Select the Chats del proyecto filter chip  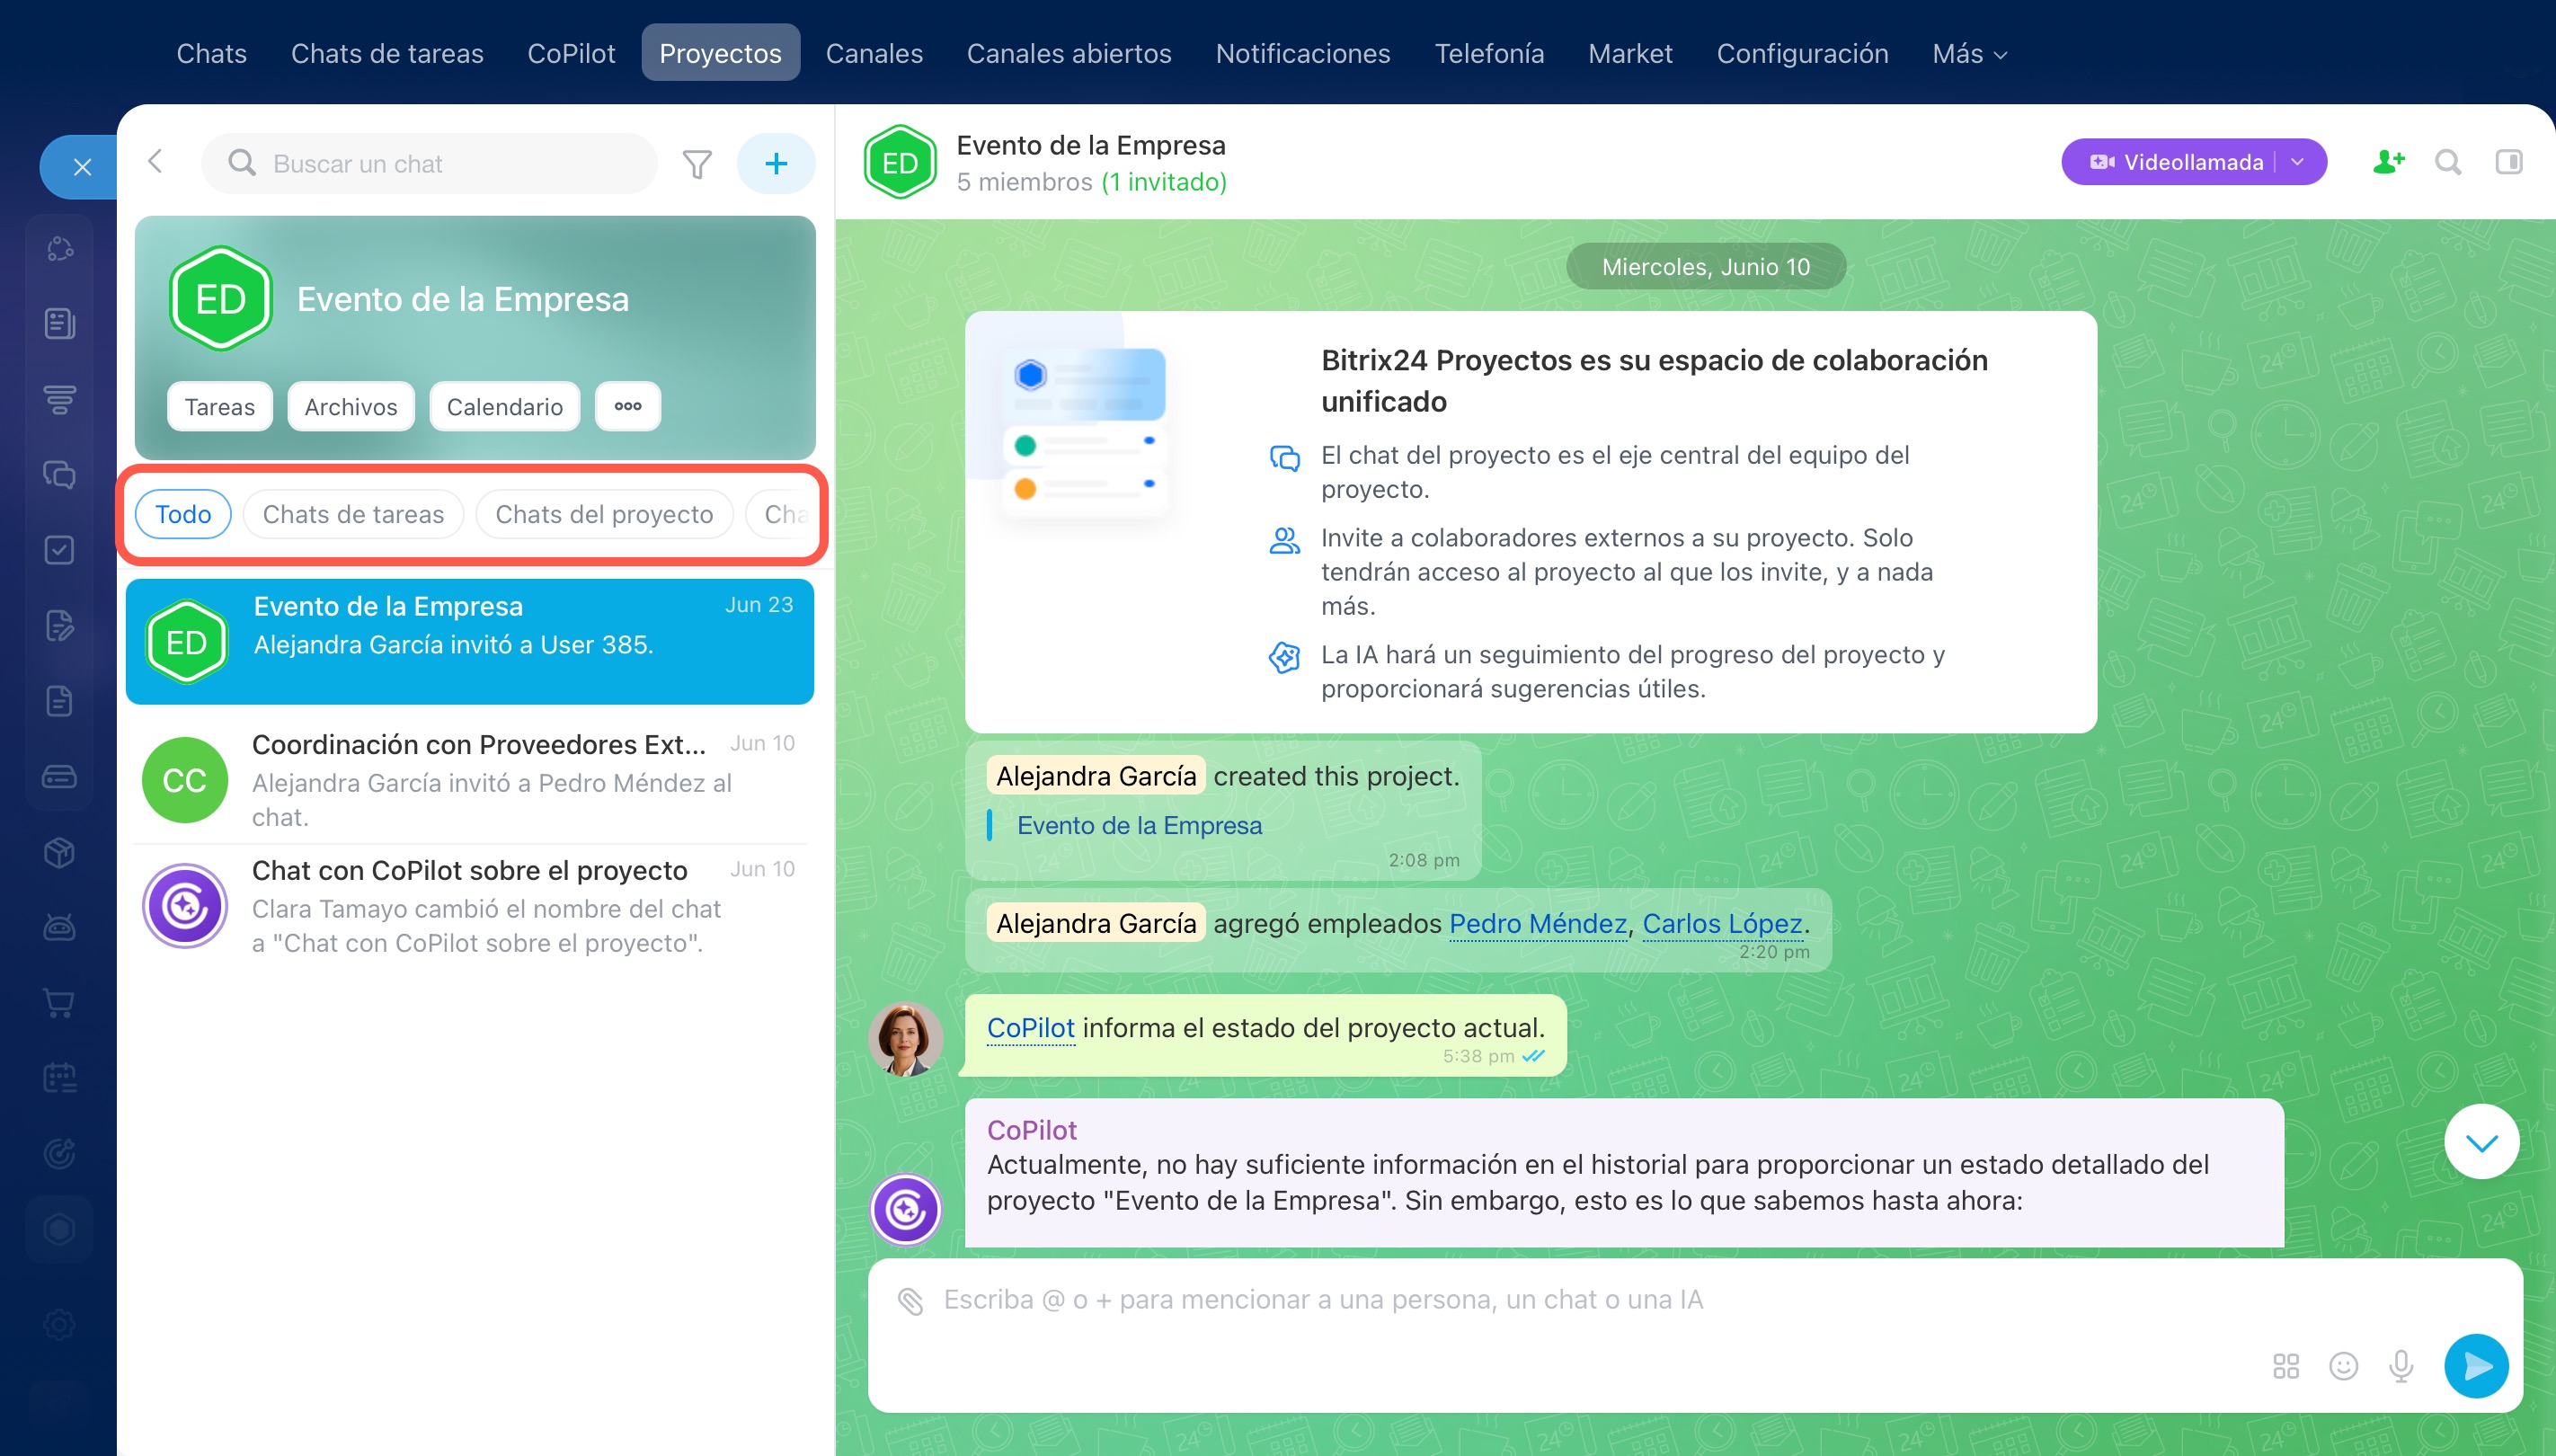point(604,514)
